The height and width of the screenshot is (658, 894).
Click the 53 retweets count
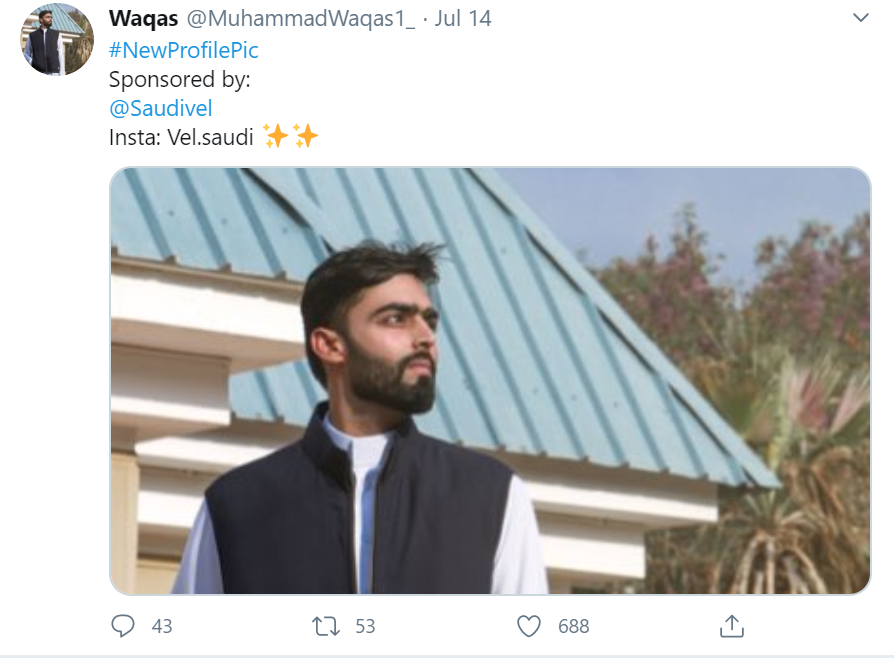coord(365,626)
